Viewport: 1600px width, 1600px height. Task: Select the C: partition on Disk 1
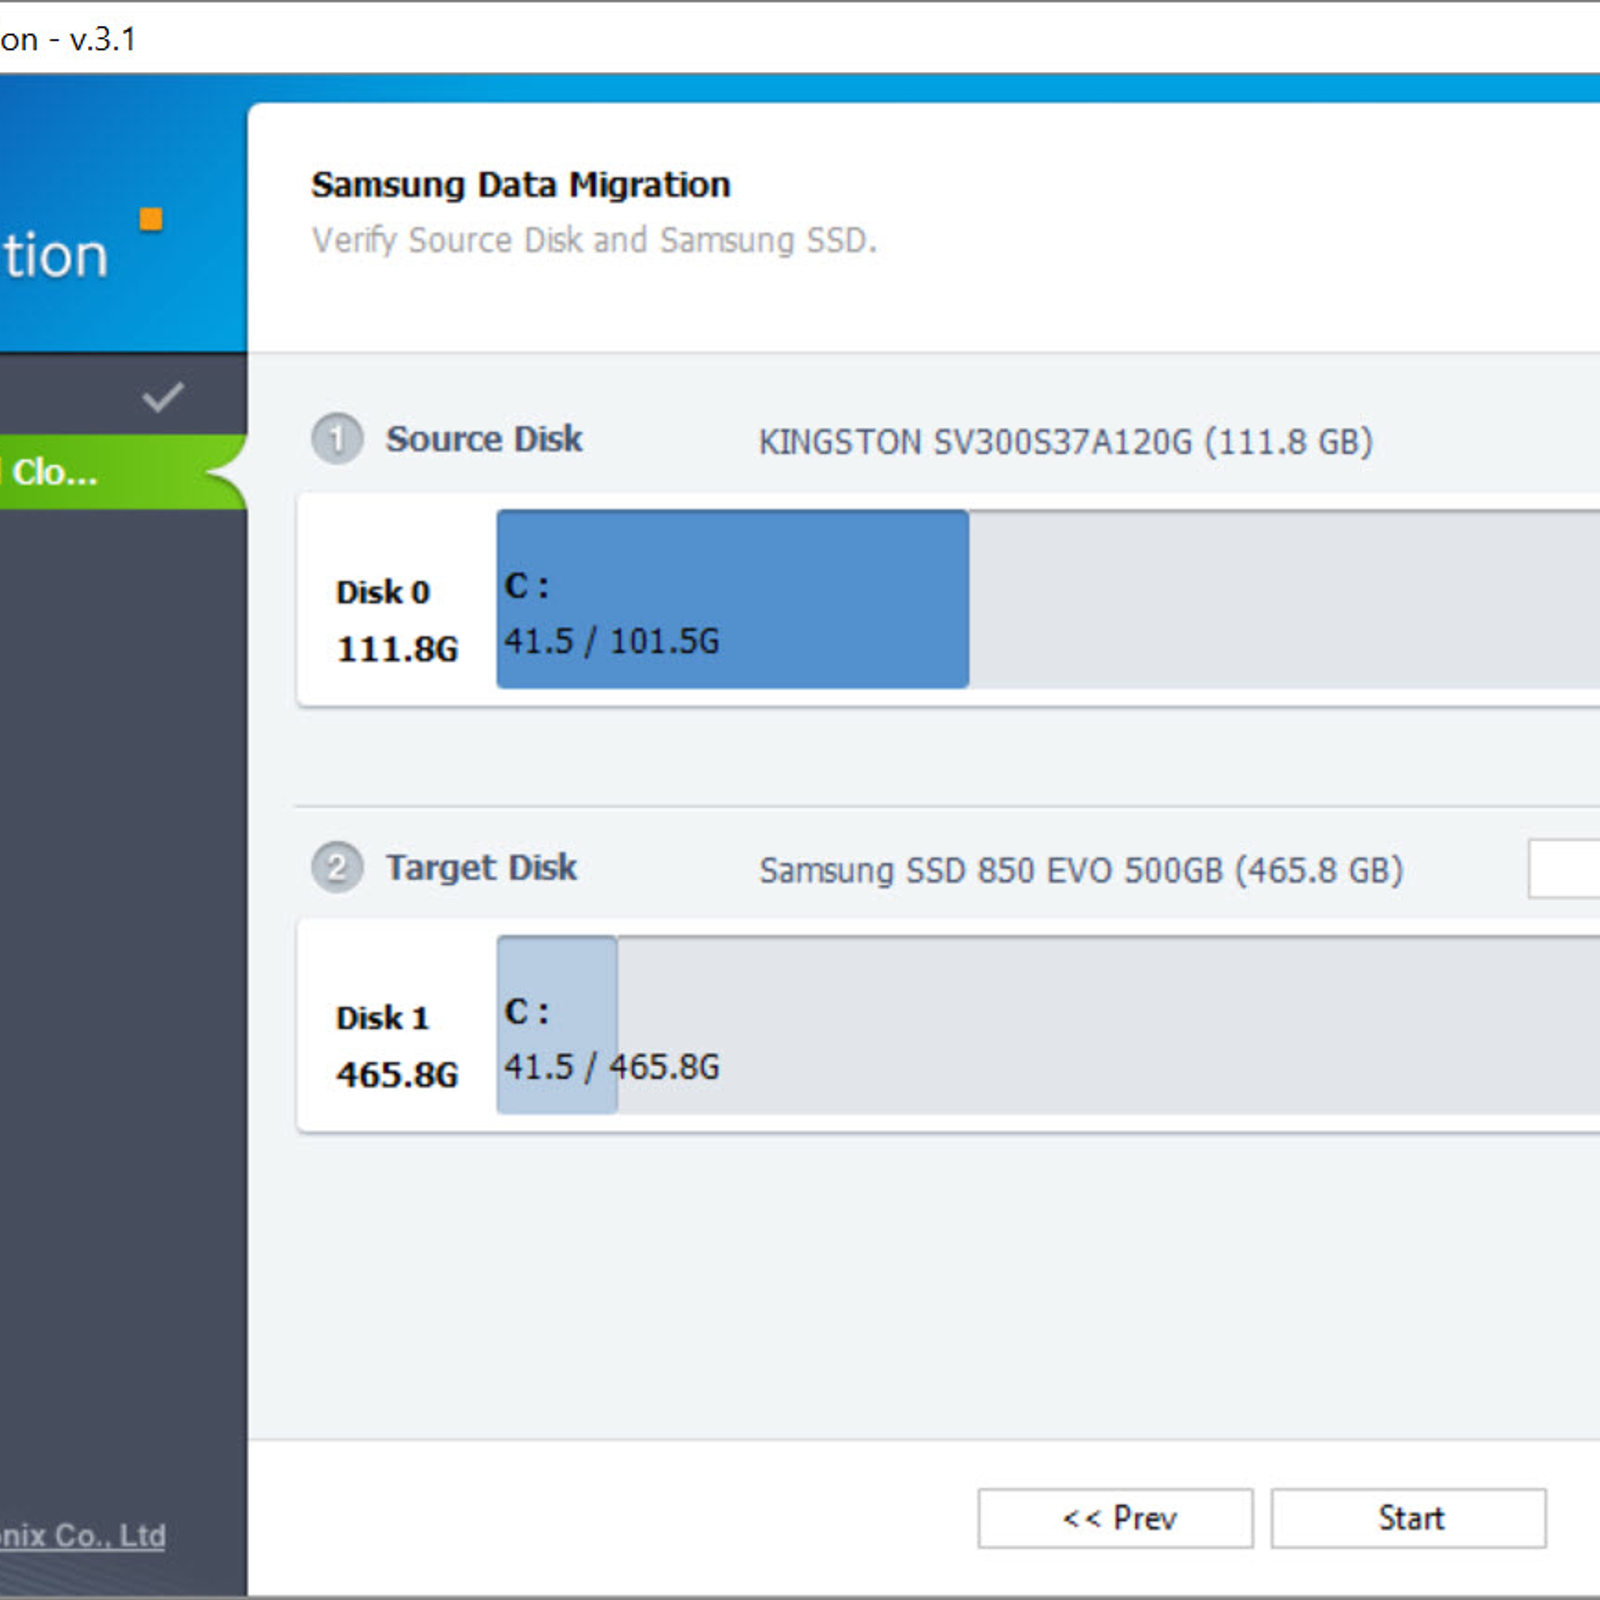click(557, 1025)
